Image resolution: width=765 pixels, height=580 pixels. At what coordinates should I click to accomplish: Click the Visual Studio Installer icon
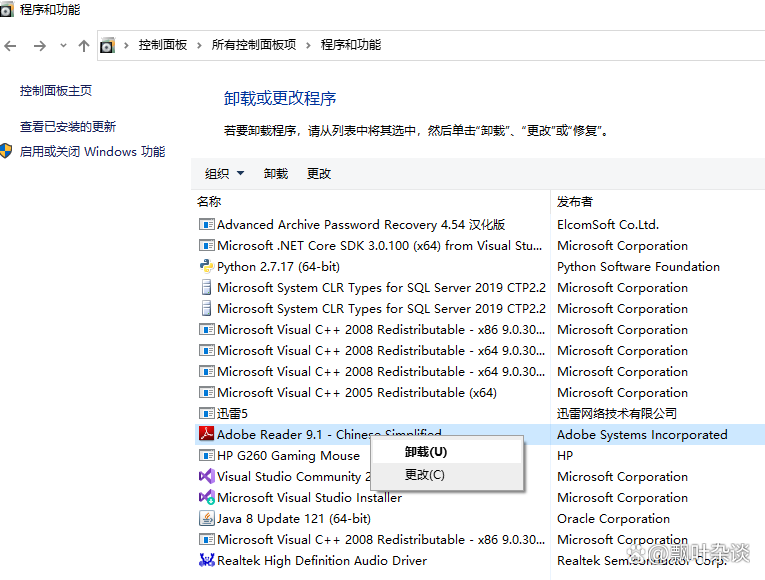point(207,497)
